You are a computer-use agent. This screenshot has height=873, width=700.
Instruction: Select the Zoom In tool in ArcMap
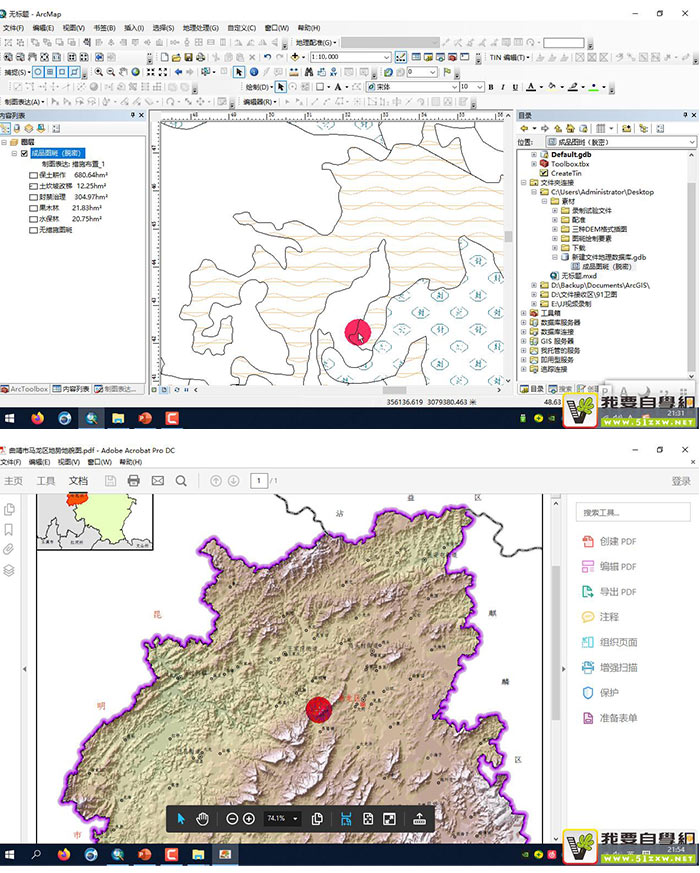[99, 72]
